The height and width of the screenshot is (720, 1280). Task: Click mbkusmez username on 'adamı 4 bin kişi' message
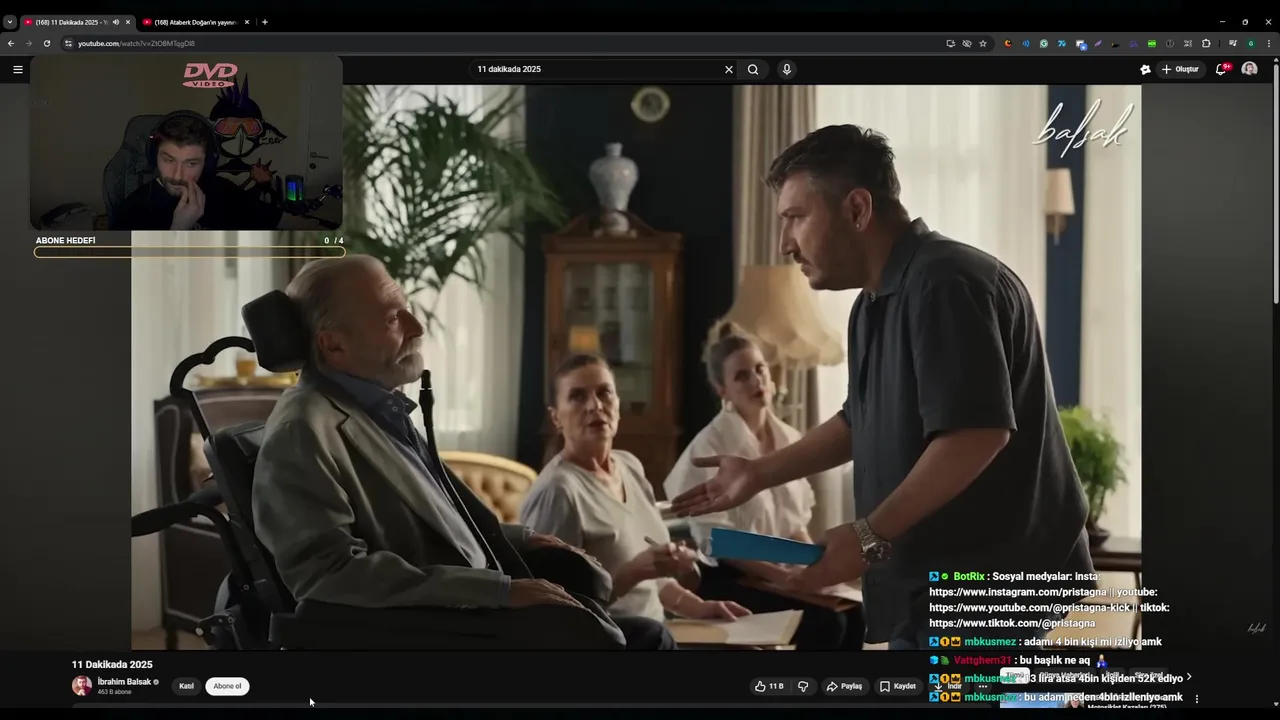[x=990, y=642]
